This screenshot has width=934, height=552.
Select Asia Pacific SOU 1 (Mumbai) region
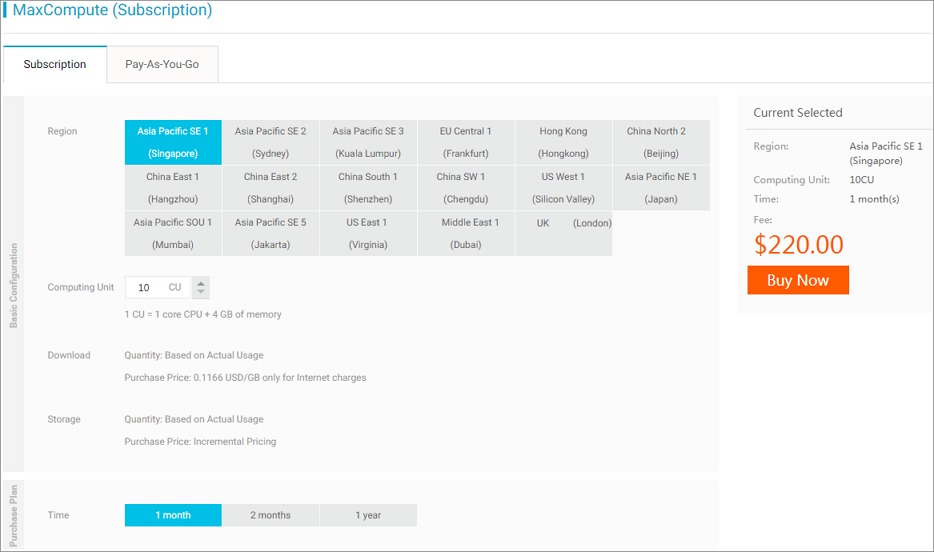(173, 233)
